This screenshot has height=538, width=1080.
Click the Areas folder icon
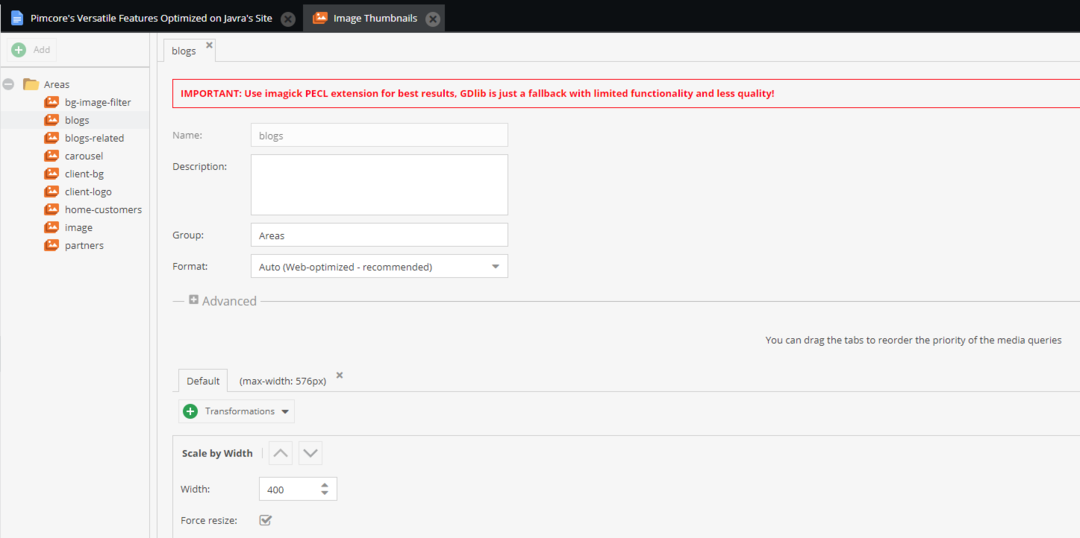coord(30,84)
